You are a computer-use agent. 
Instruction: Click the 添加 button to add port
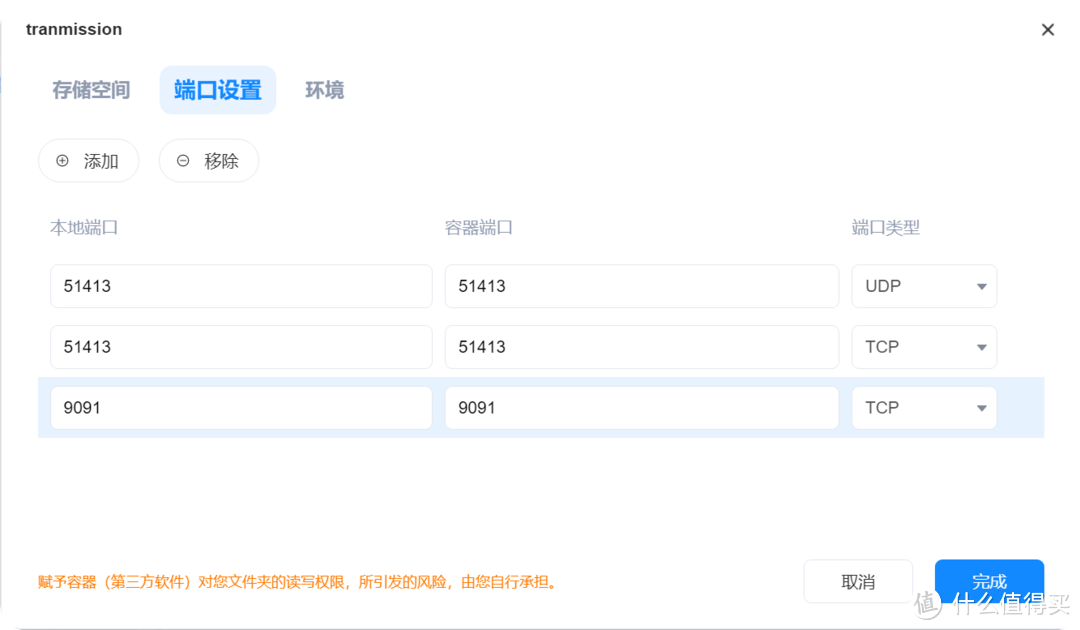coord(88,161)
